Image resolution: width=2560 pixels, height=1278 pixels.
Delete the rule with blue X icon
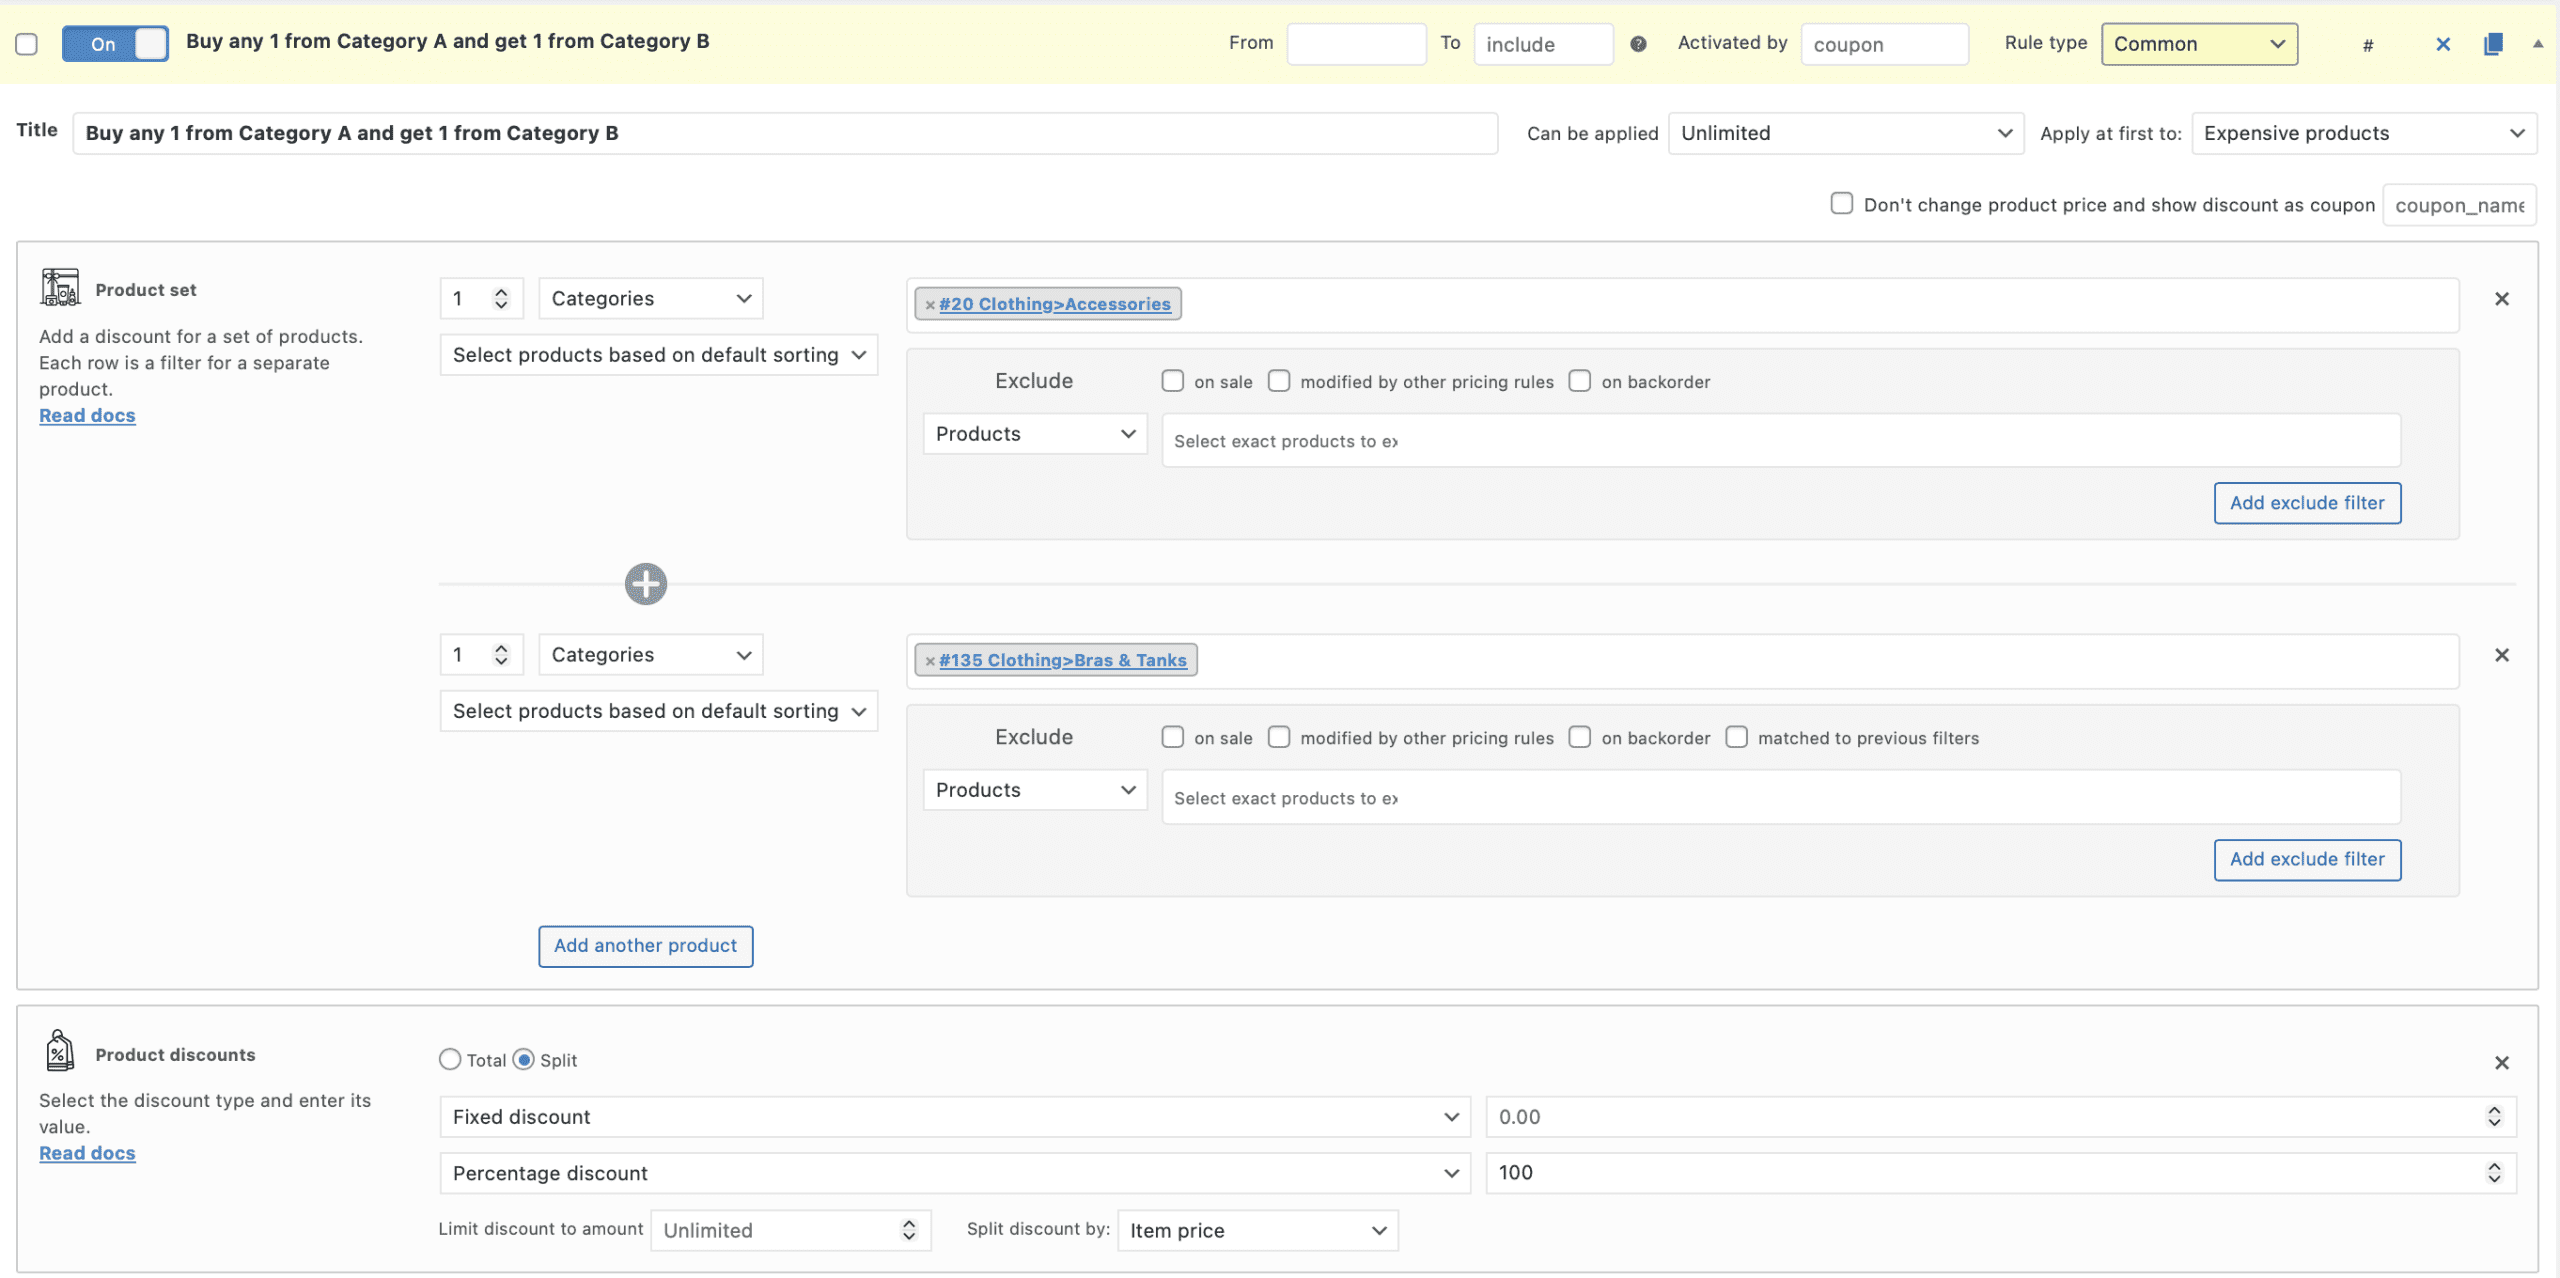coord(2443,44)
